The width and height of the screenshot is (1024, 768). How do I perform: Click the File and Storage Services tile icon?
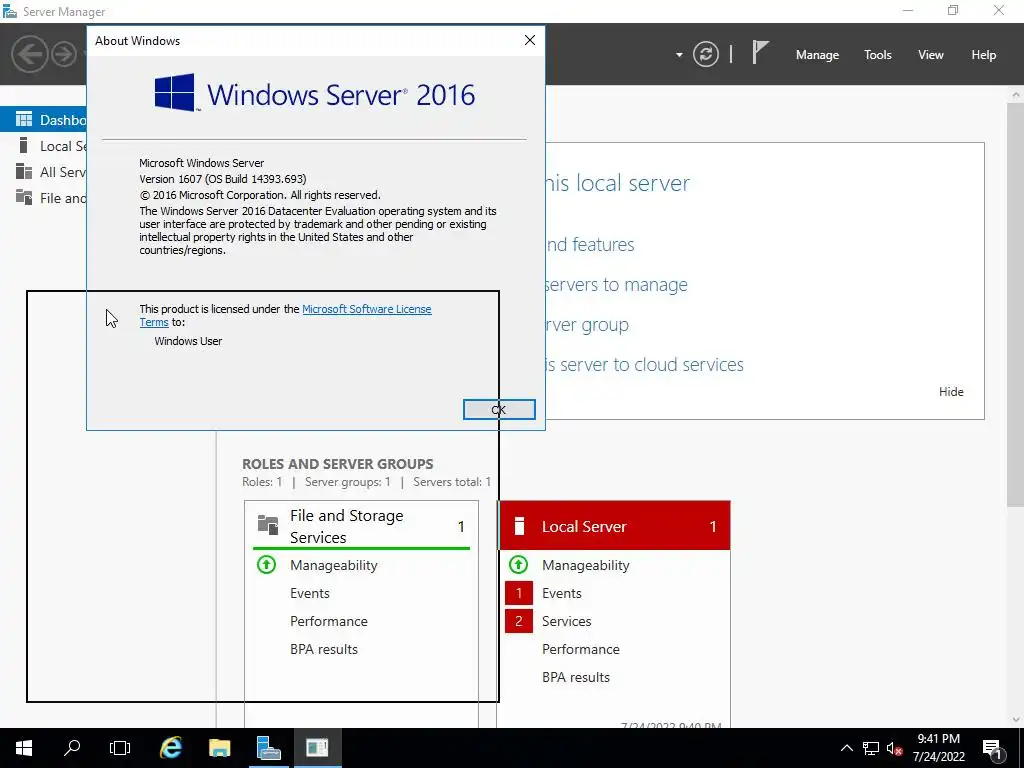(x=268, y=524)
